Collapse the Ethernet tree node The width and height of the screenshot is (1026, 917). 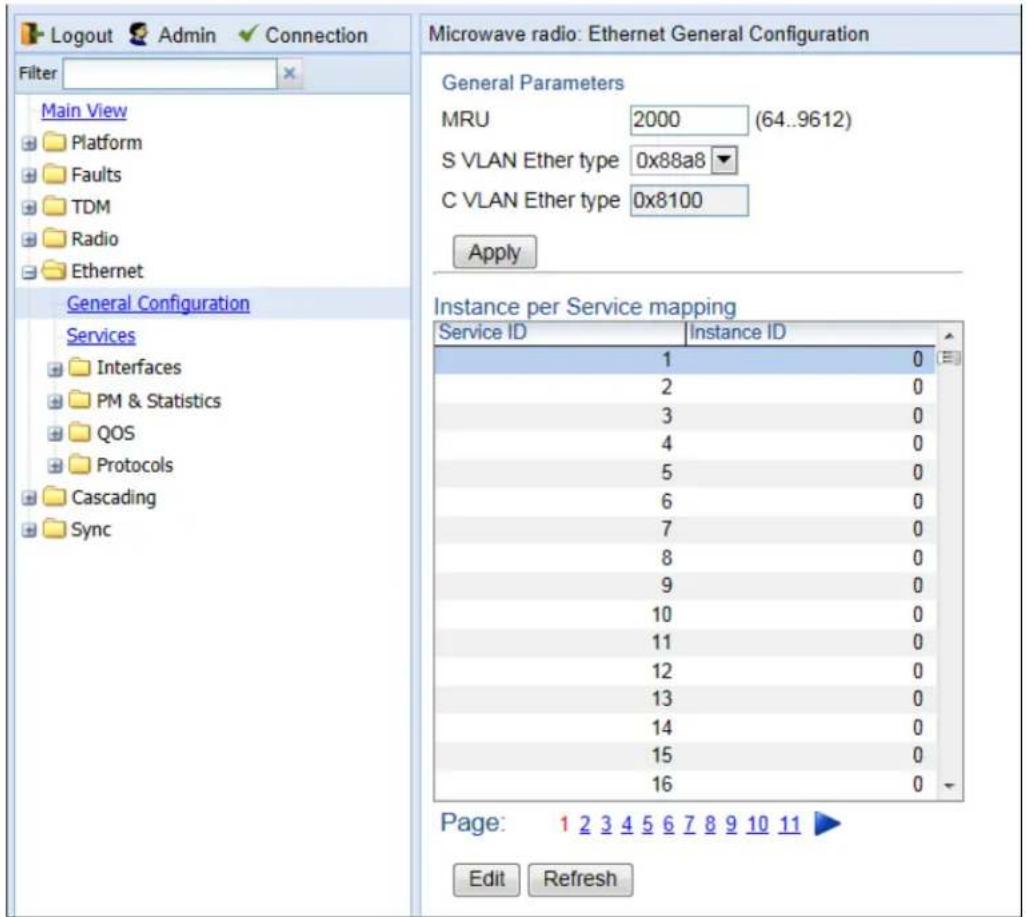(x=29, y=272)
